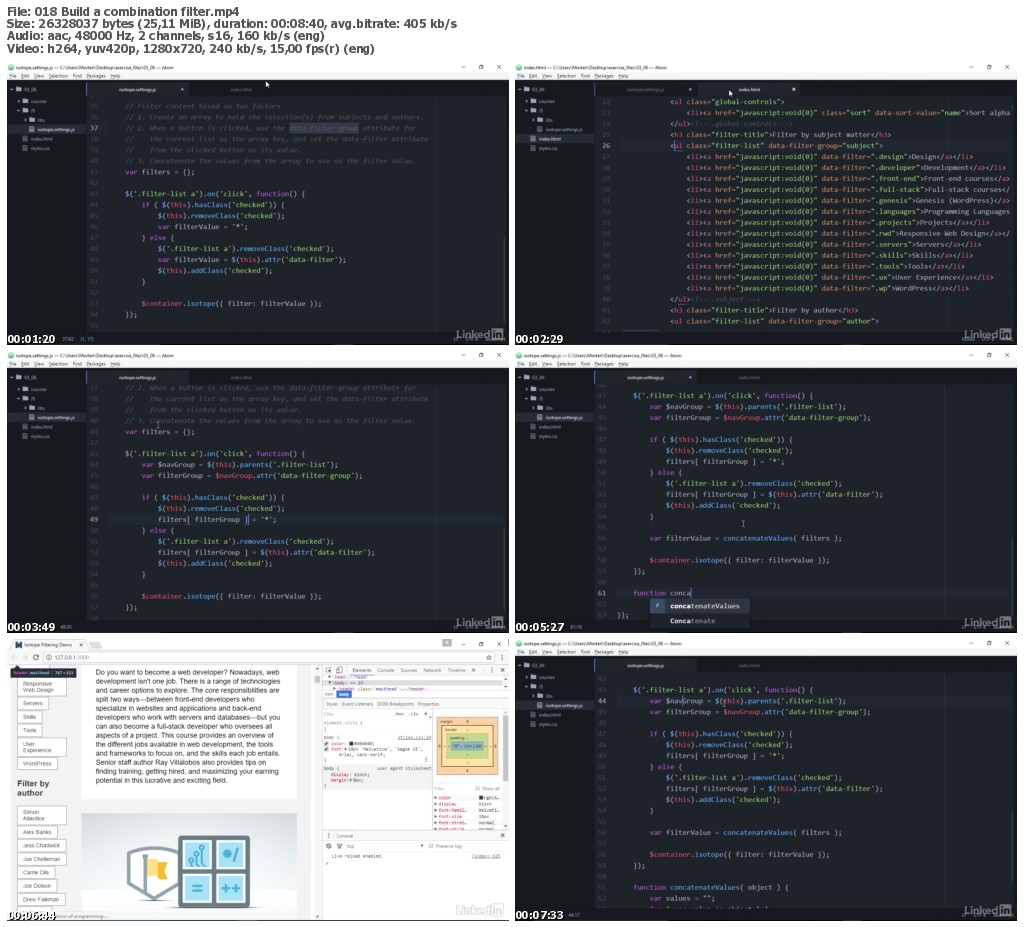Image resolution: width=1024 pixels, height=927 pixels.
Task: Click the console filter funnel icon
Action: [340, 846]
